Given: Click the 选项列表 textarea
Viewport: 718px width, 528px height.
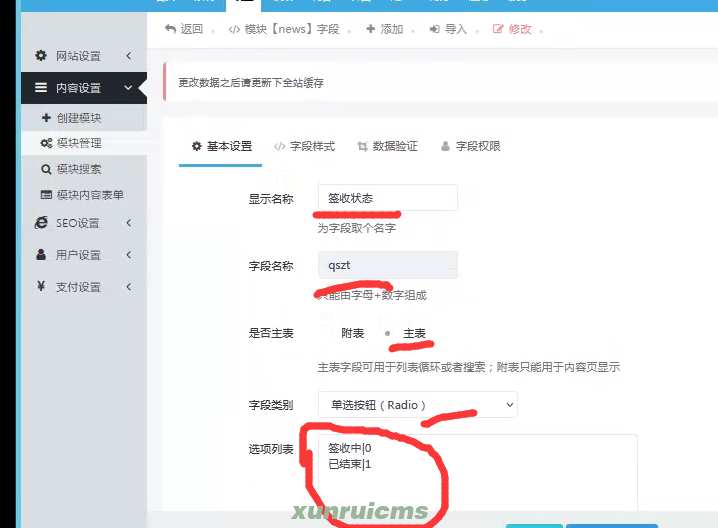Looking at the screenshot, I should click(x=478, y=474).
